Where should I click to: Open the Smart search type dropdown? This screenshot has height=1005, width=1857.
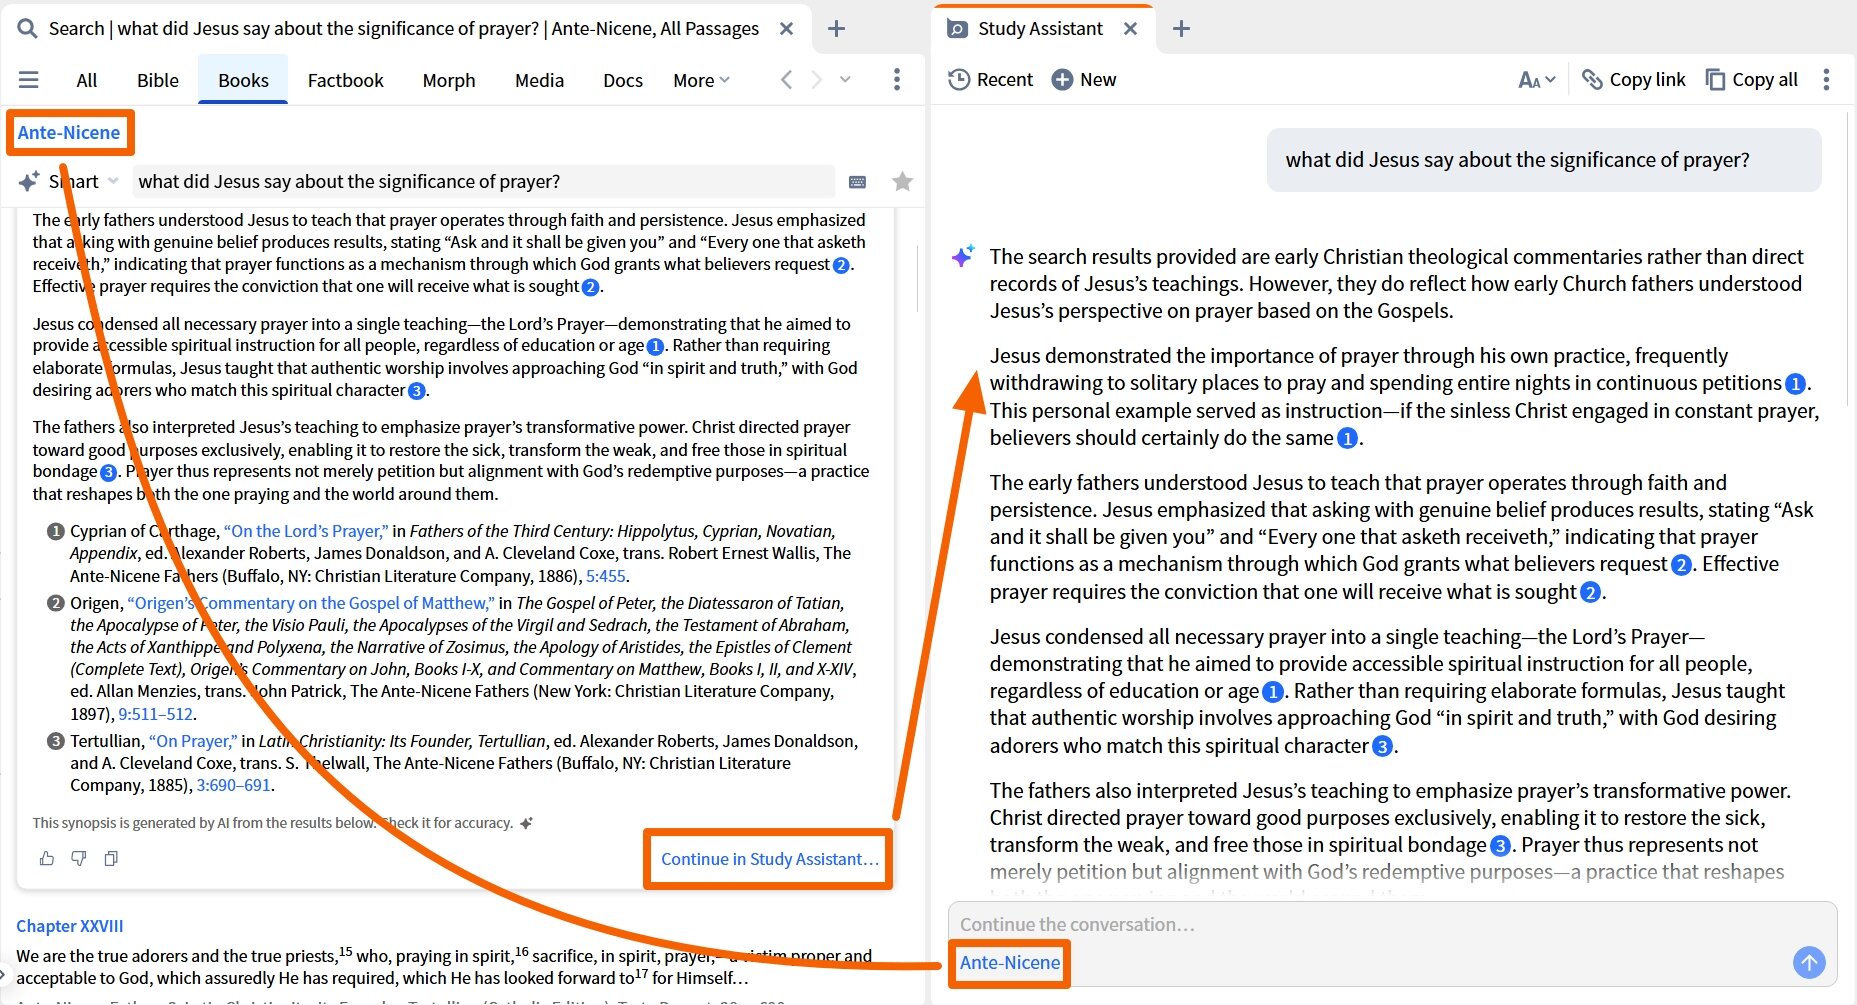pyautogui.click(x=69, y=182)
